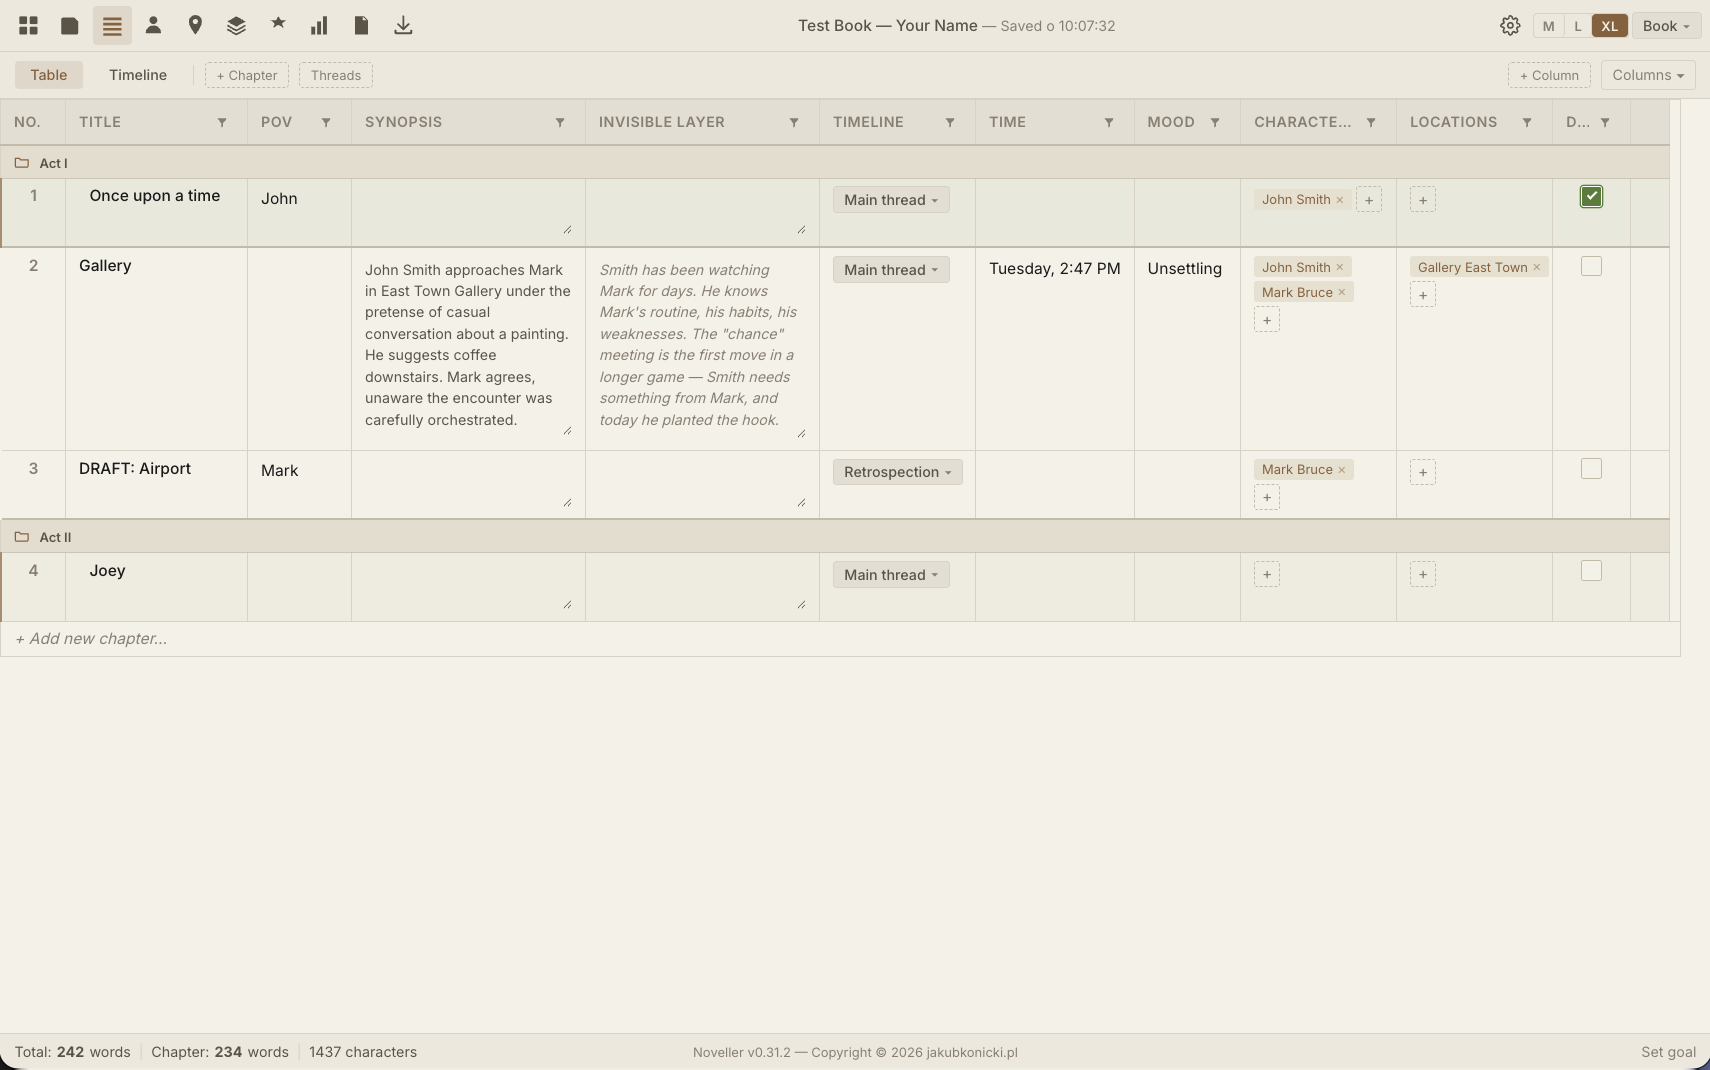Click the Unsettling mood cell
Viewport: 1710px width, 1070px height.
(1185, 268)
